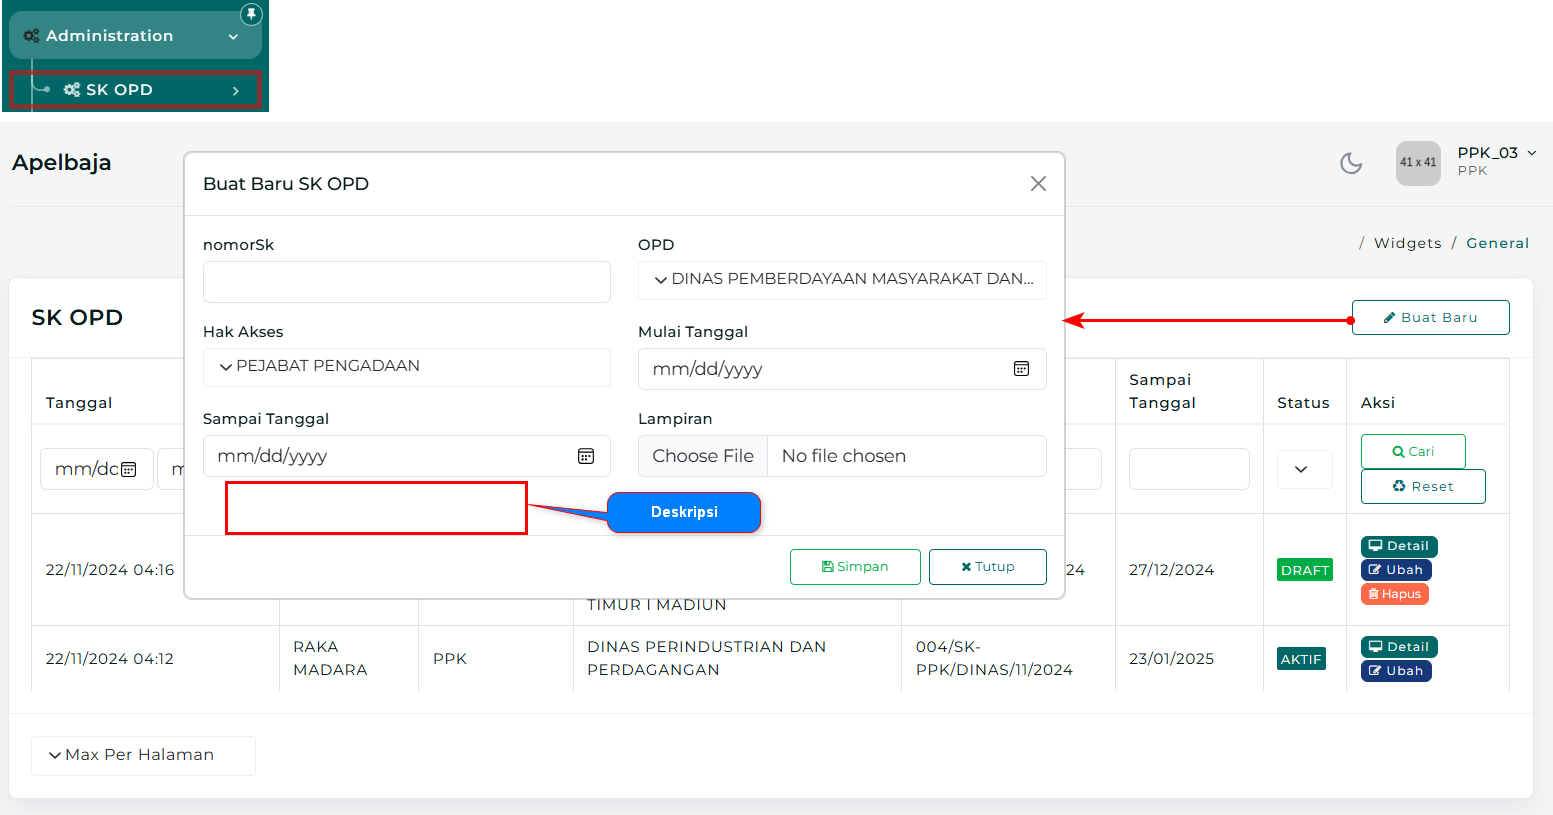Open the Hak Akses dropdown

pos(406,367)
